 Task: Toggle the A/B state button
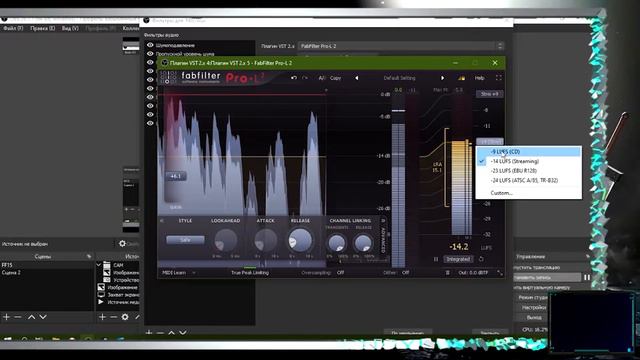[322, 78]
